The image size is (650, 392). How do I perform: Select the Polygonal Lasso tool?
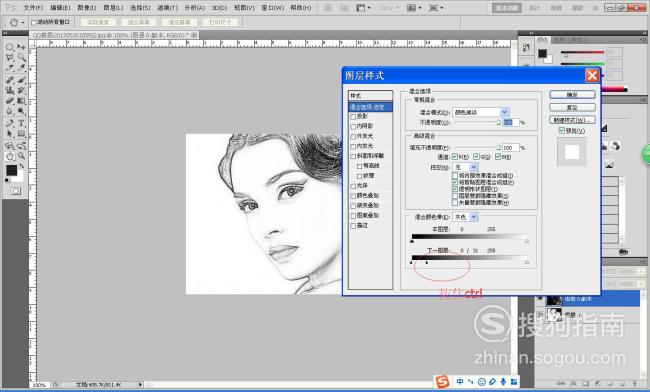point(10,58)
